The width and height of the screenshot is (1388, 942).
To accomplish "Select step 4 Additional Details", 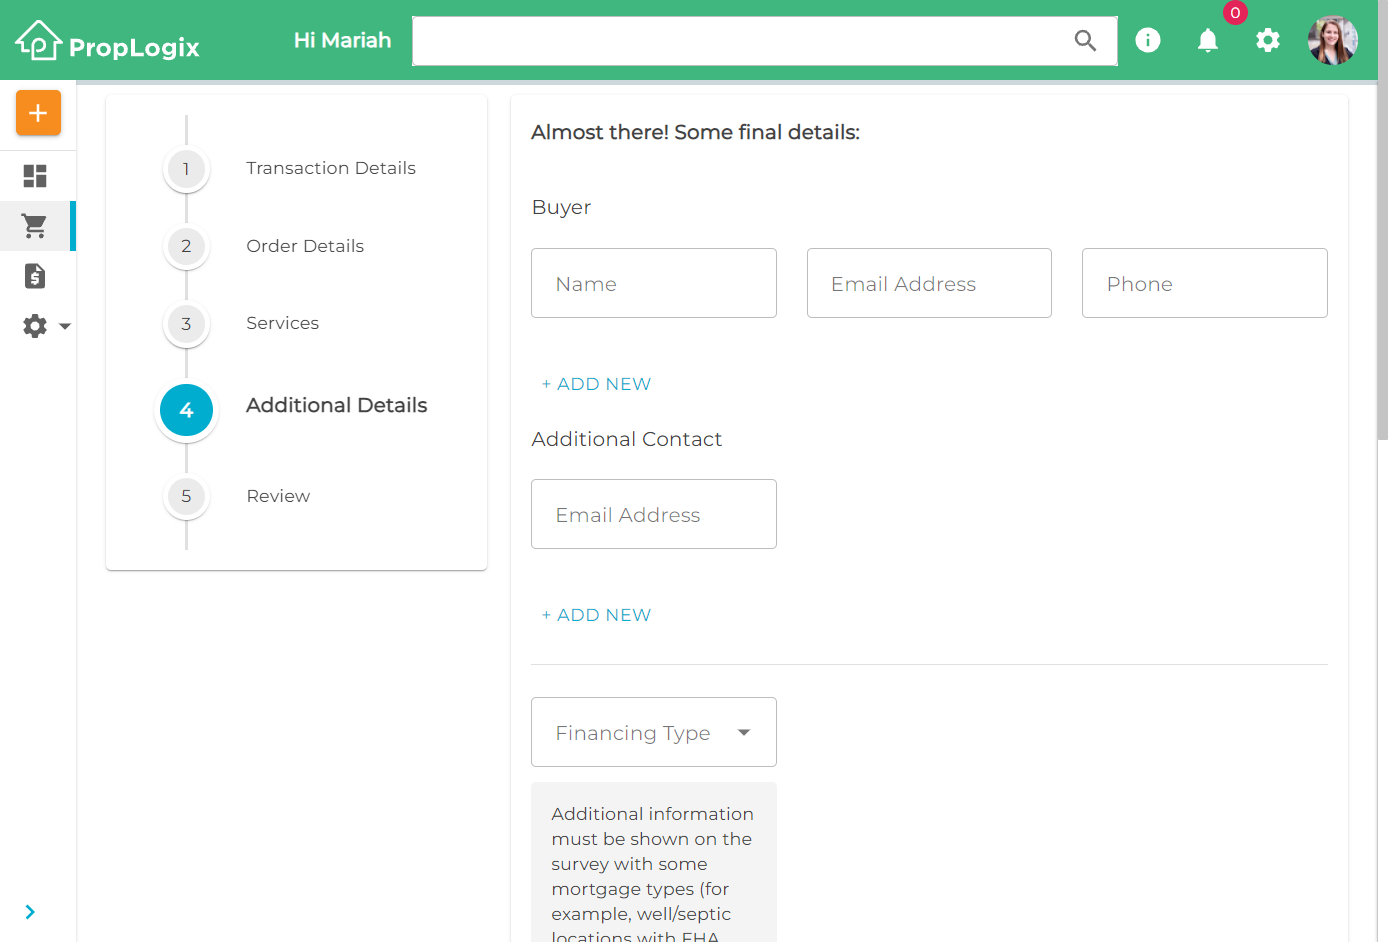I will (337, 405).
